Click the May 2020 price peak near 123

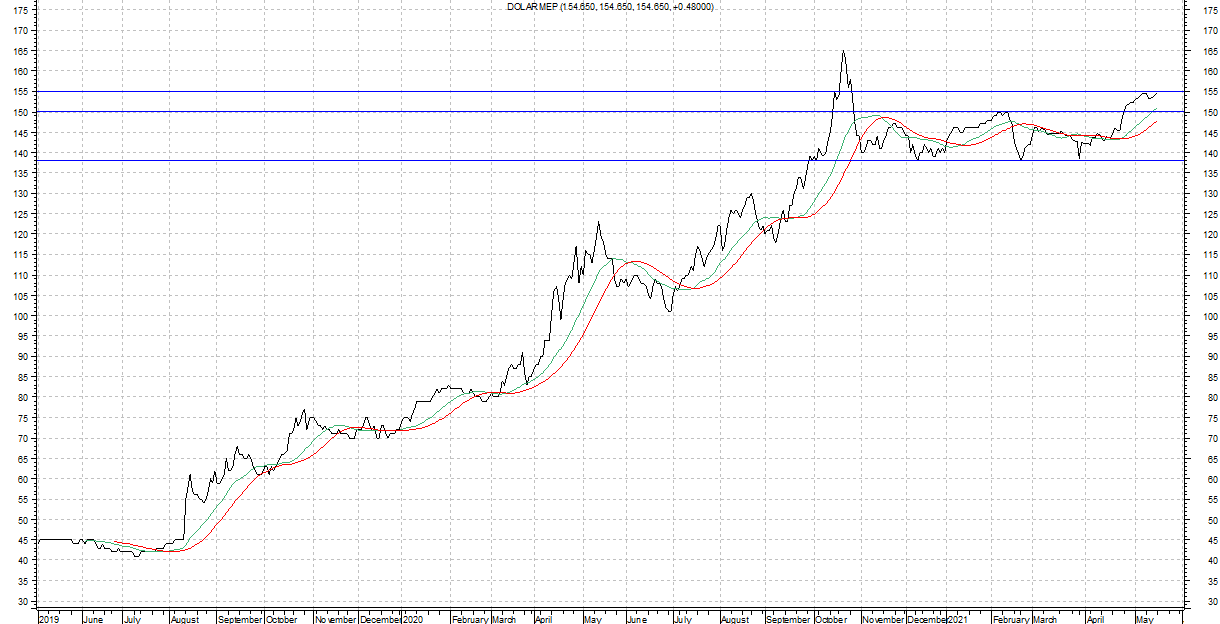click(x=598, y=223)
